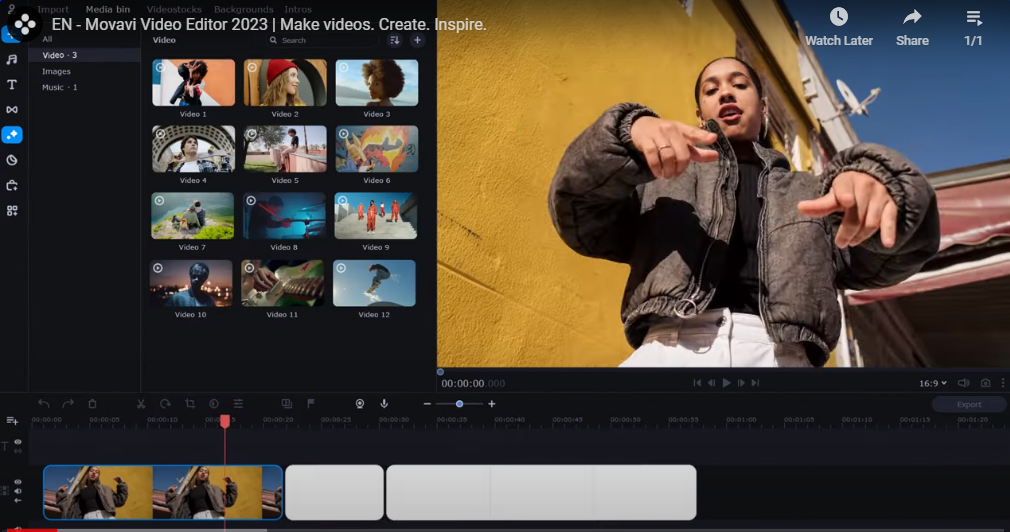
Task: Start webcam recording
Action: tap(359, 404)
